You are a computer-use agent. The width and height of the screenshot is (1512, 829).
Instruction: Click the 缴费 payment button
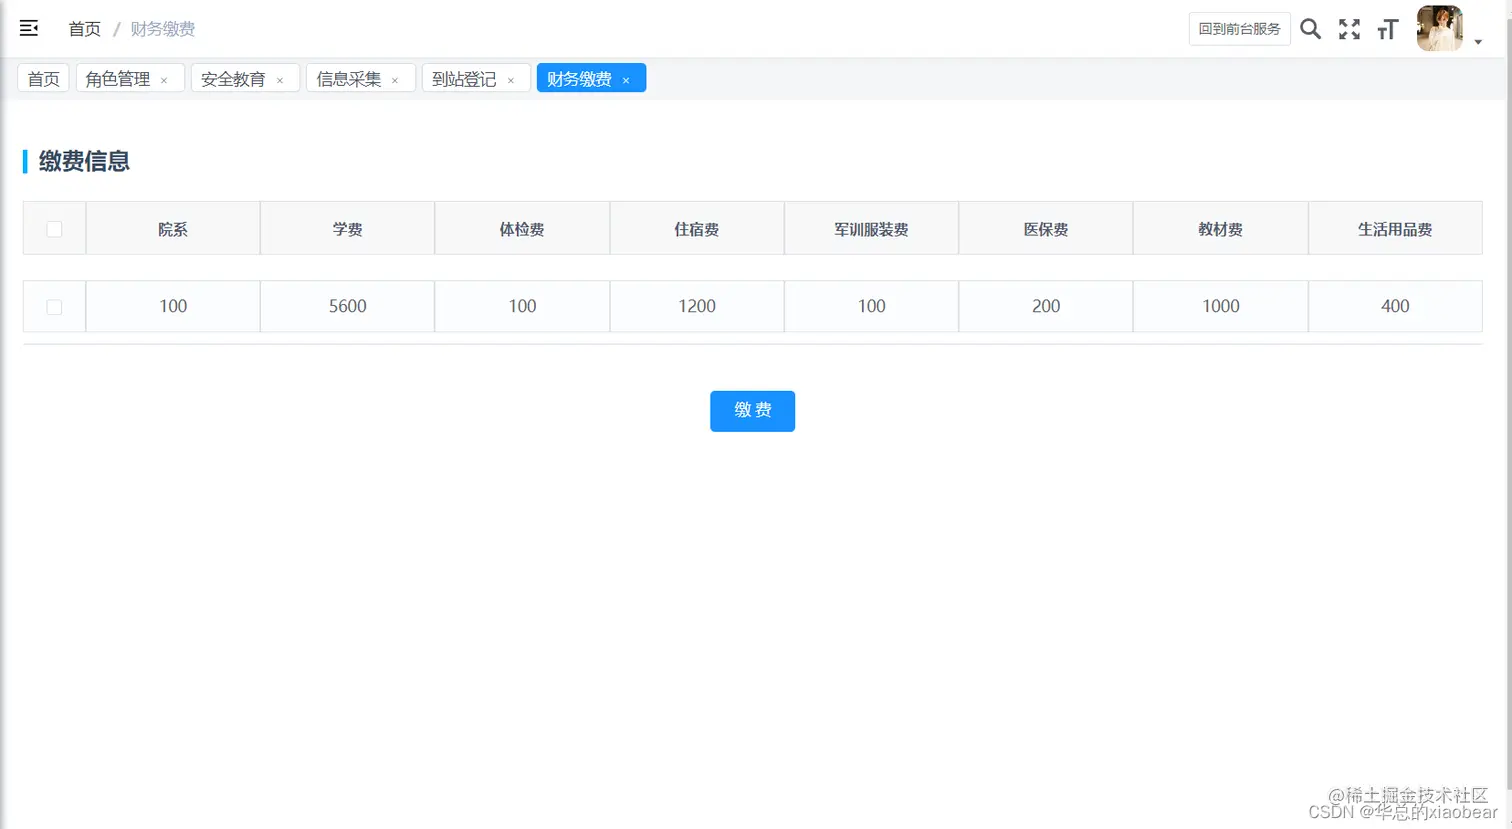(x=752, y=410)
